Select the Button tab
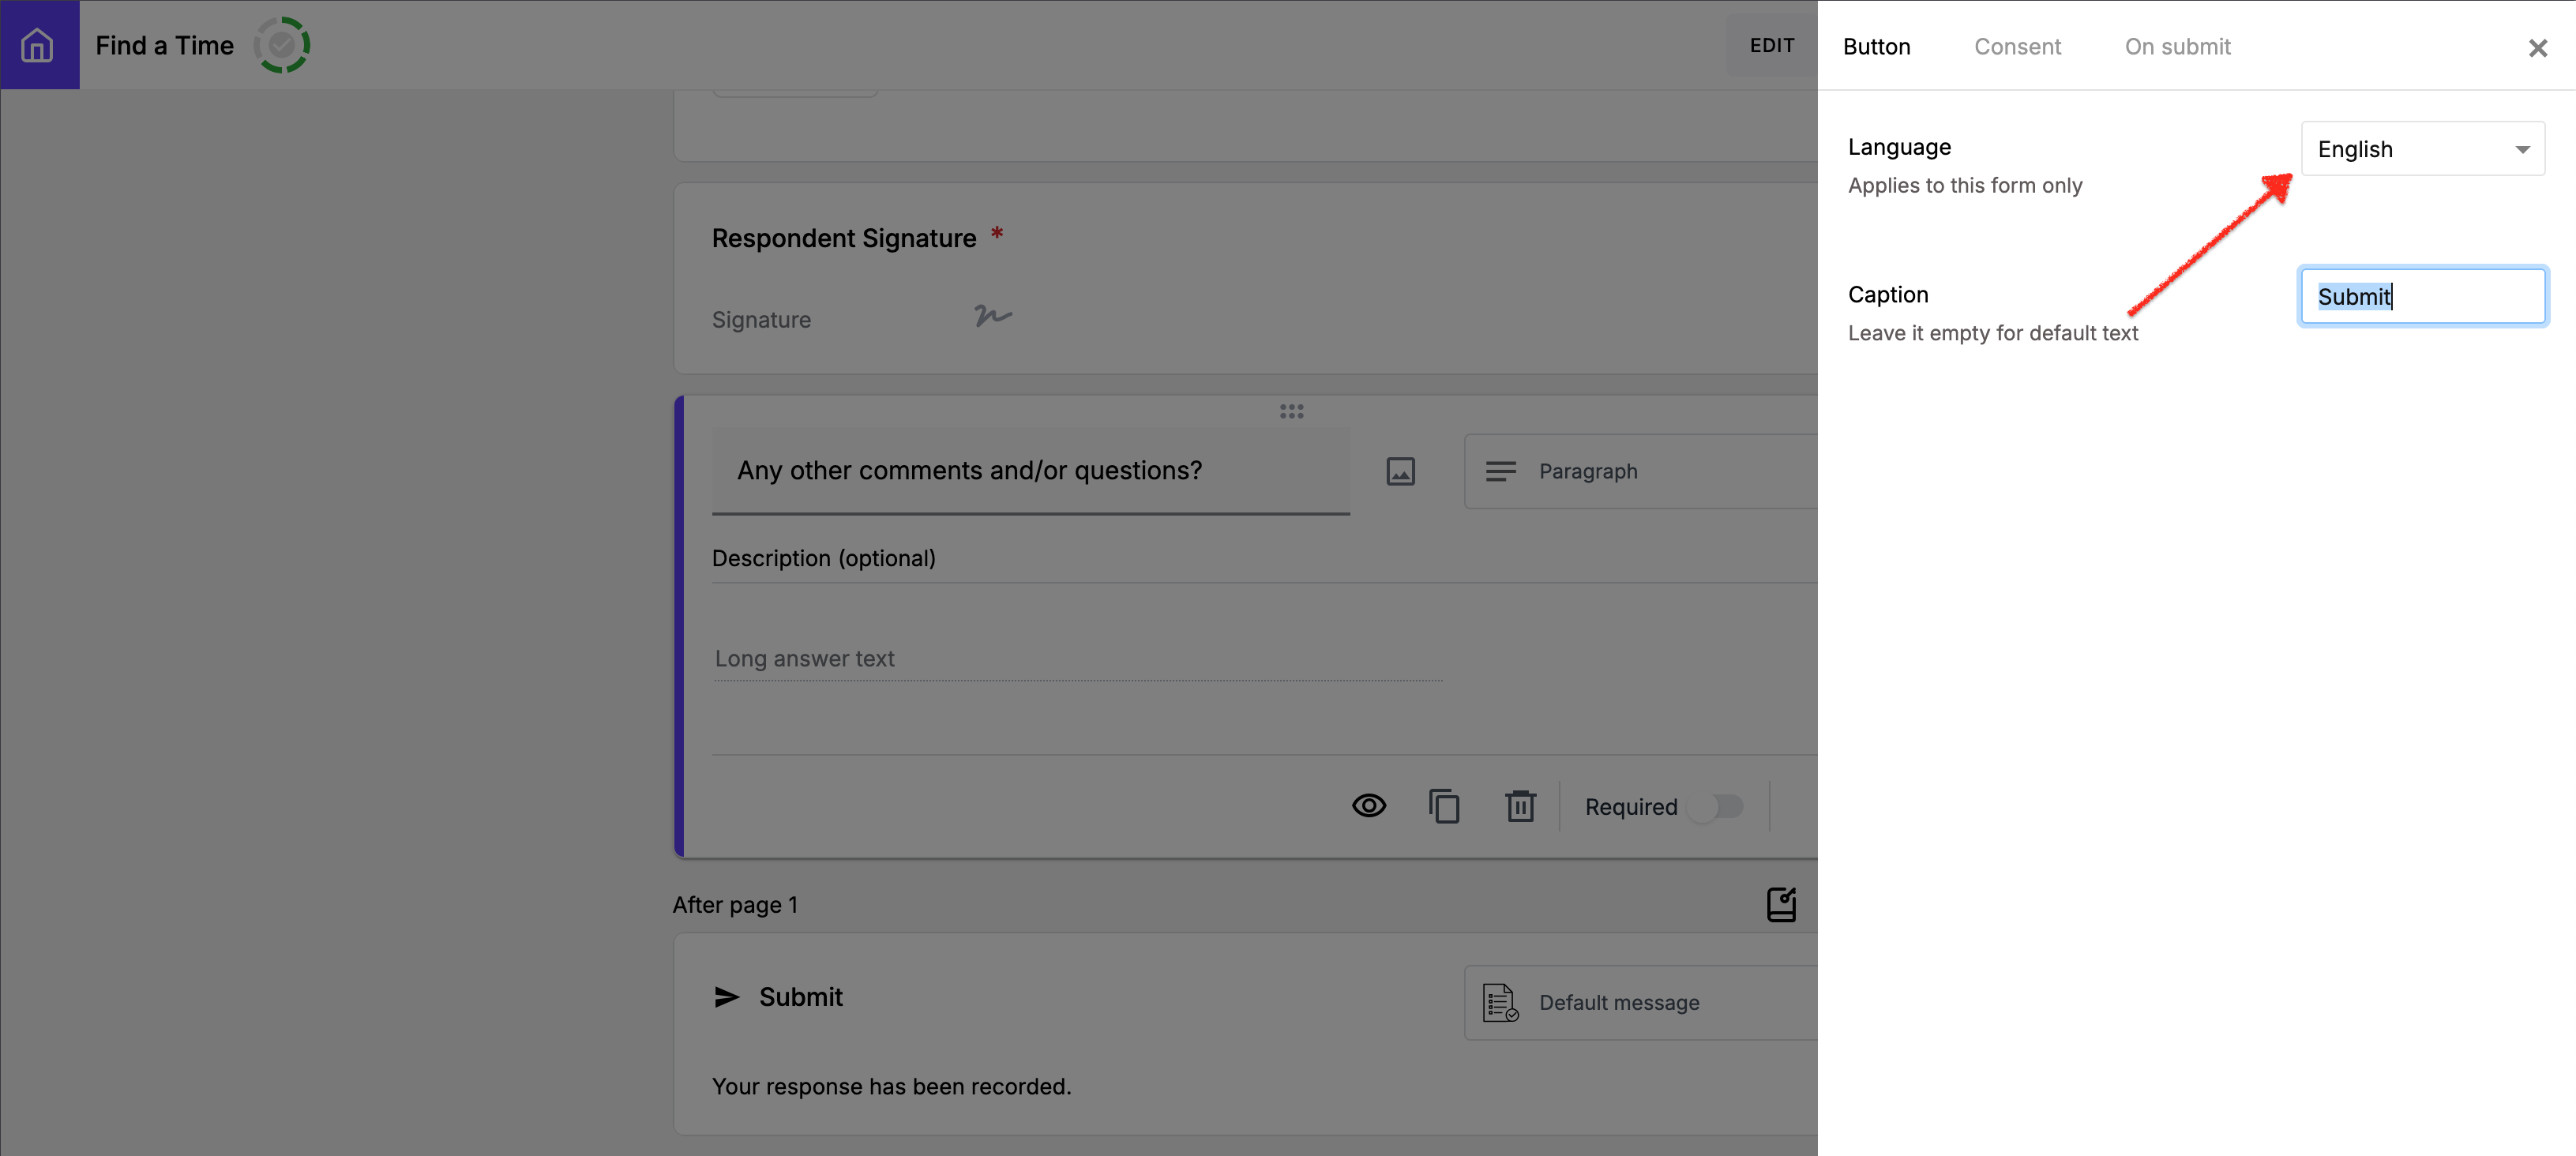Viewport: 2576px width, 1156px height. [x=1876, y=47]
